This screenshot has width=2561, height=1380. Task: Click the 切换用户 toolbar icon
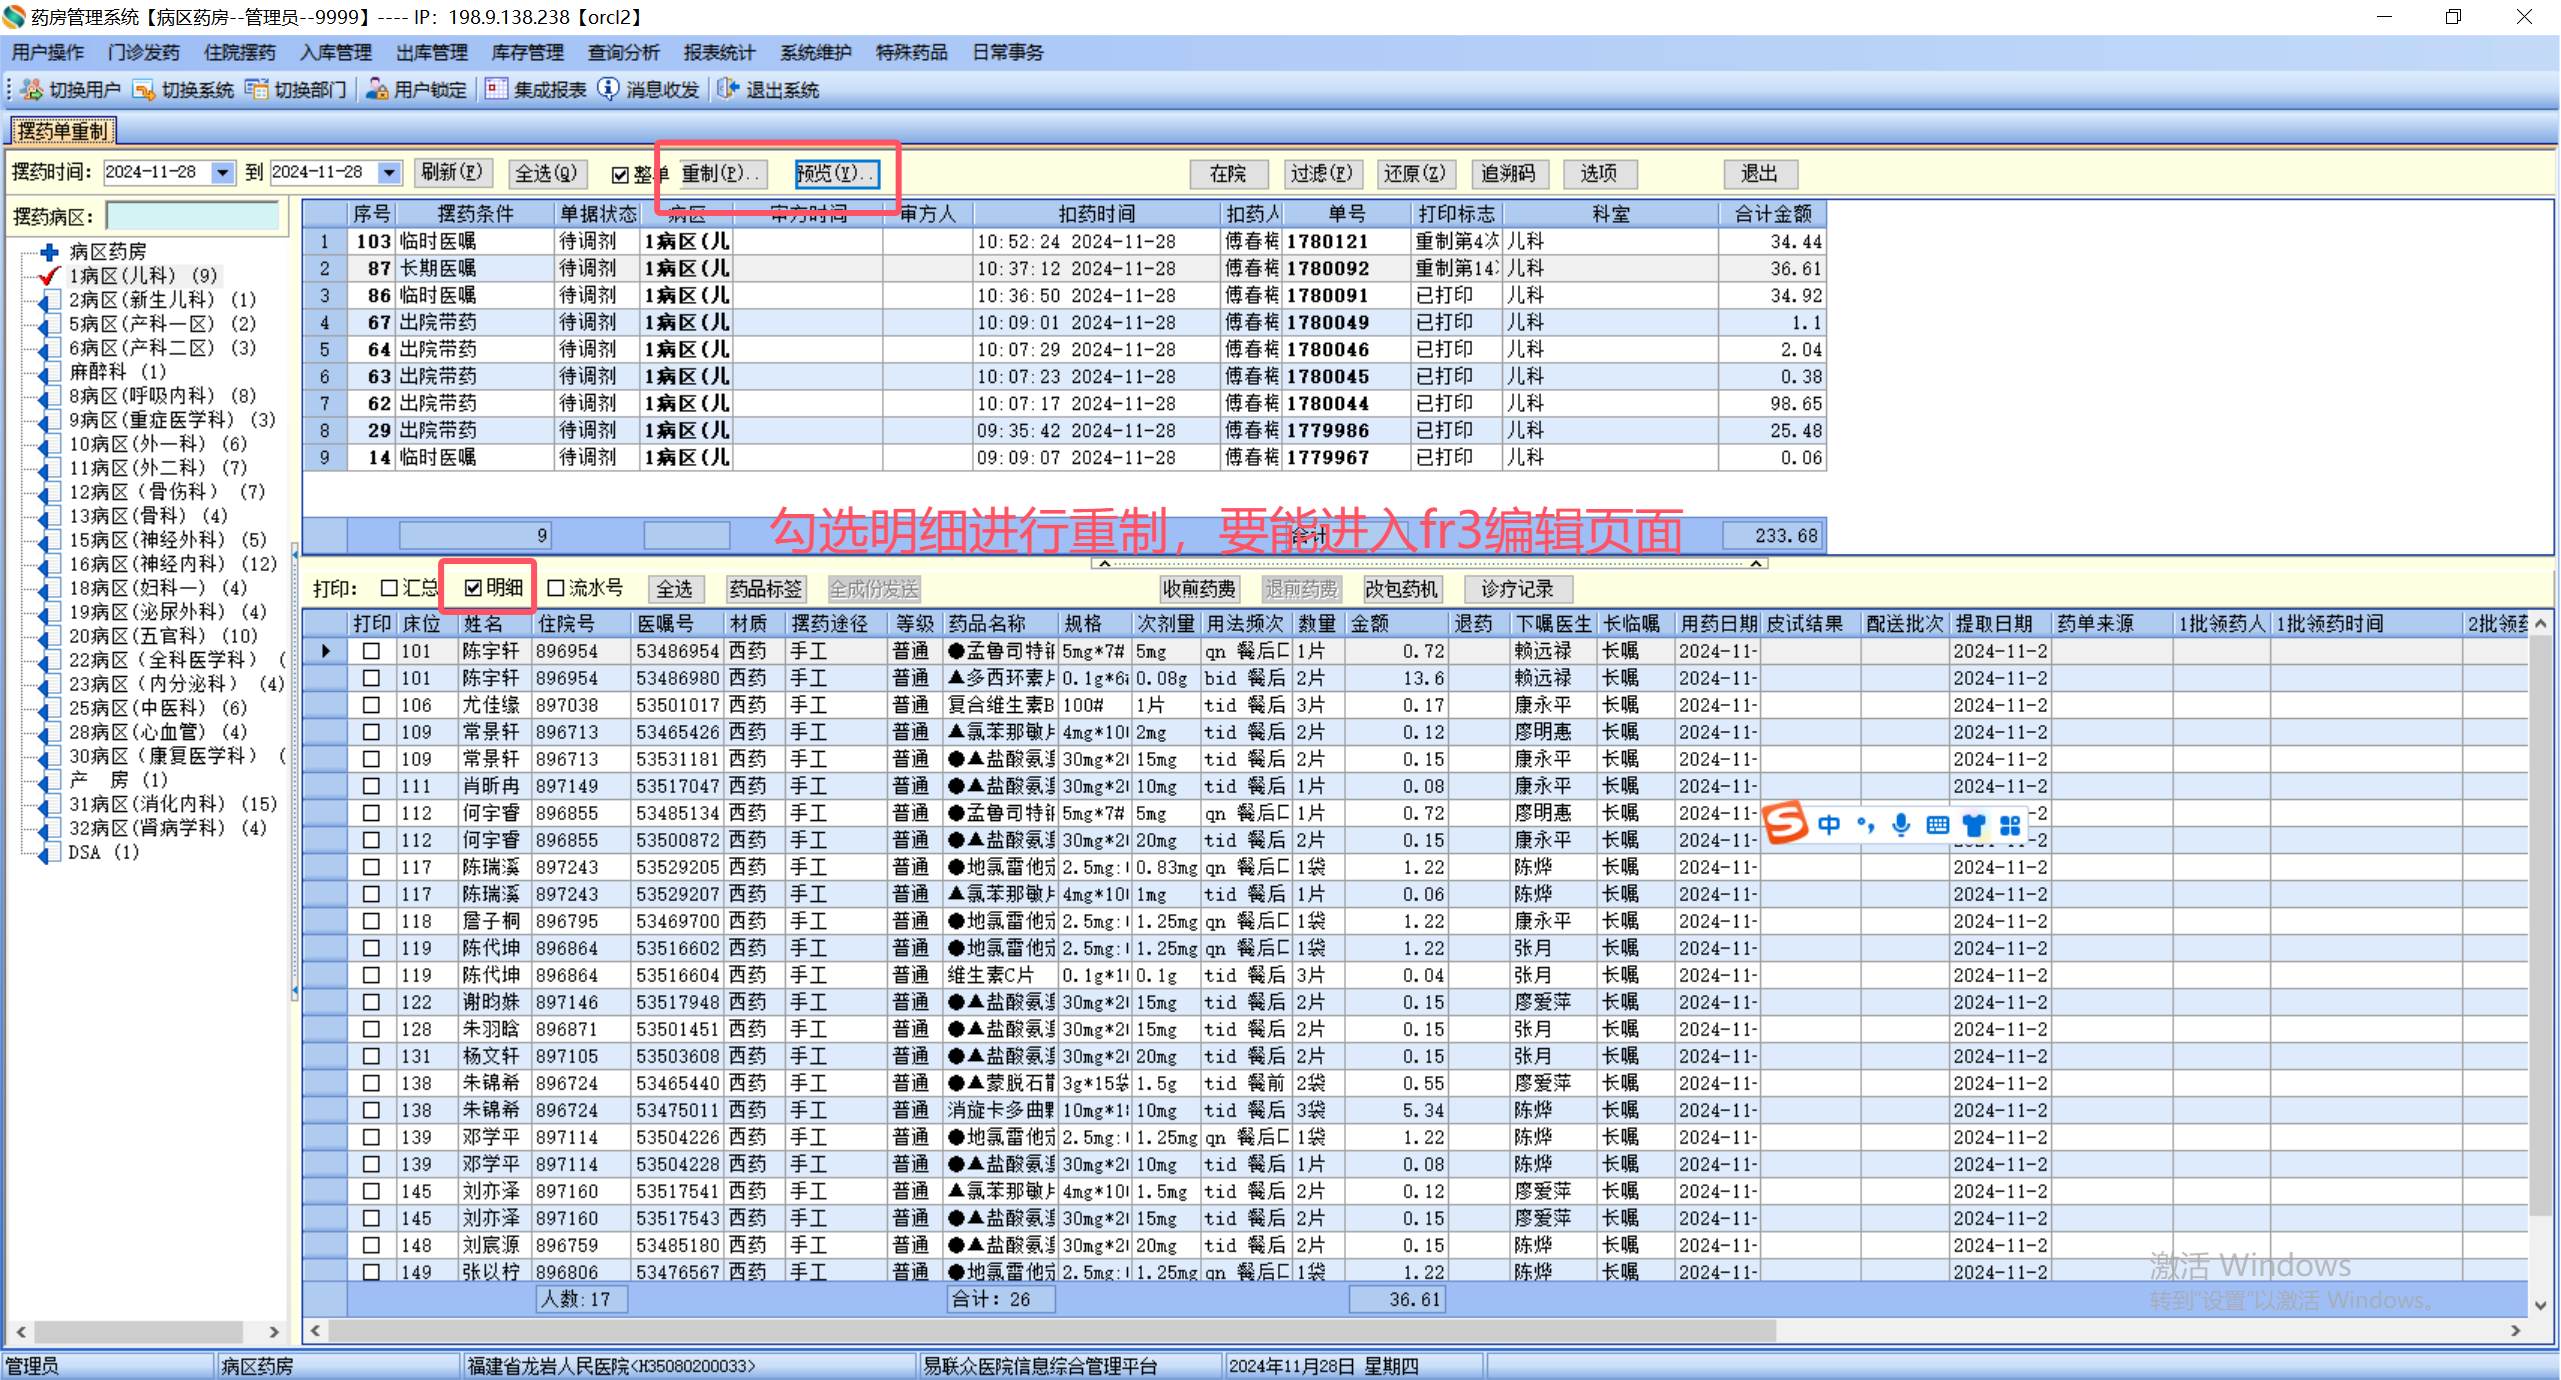pyautogui.click(x=32, y=90)
